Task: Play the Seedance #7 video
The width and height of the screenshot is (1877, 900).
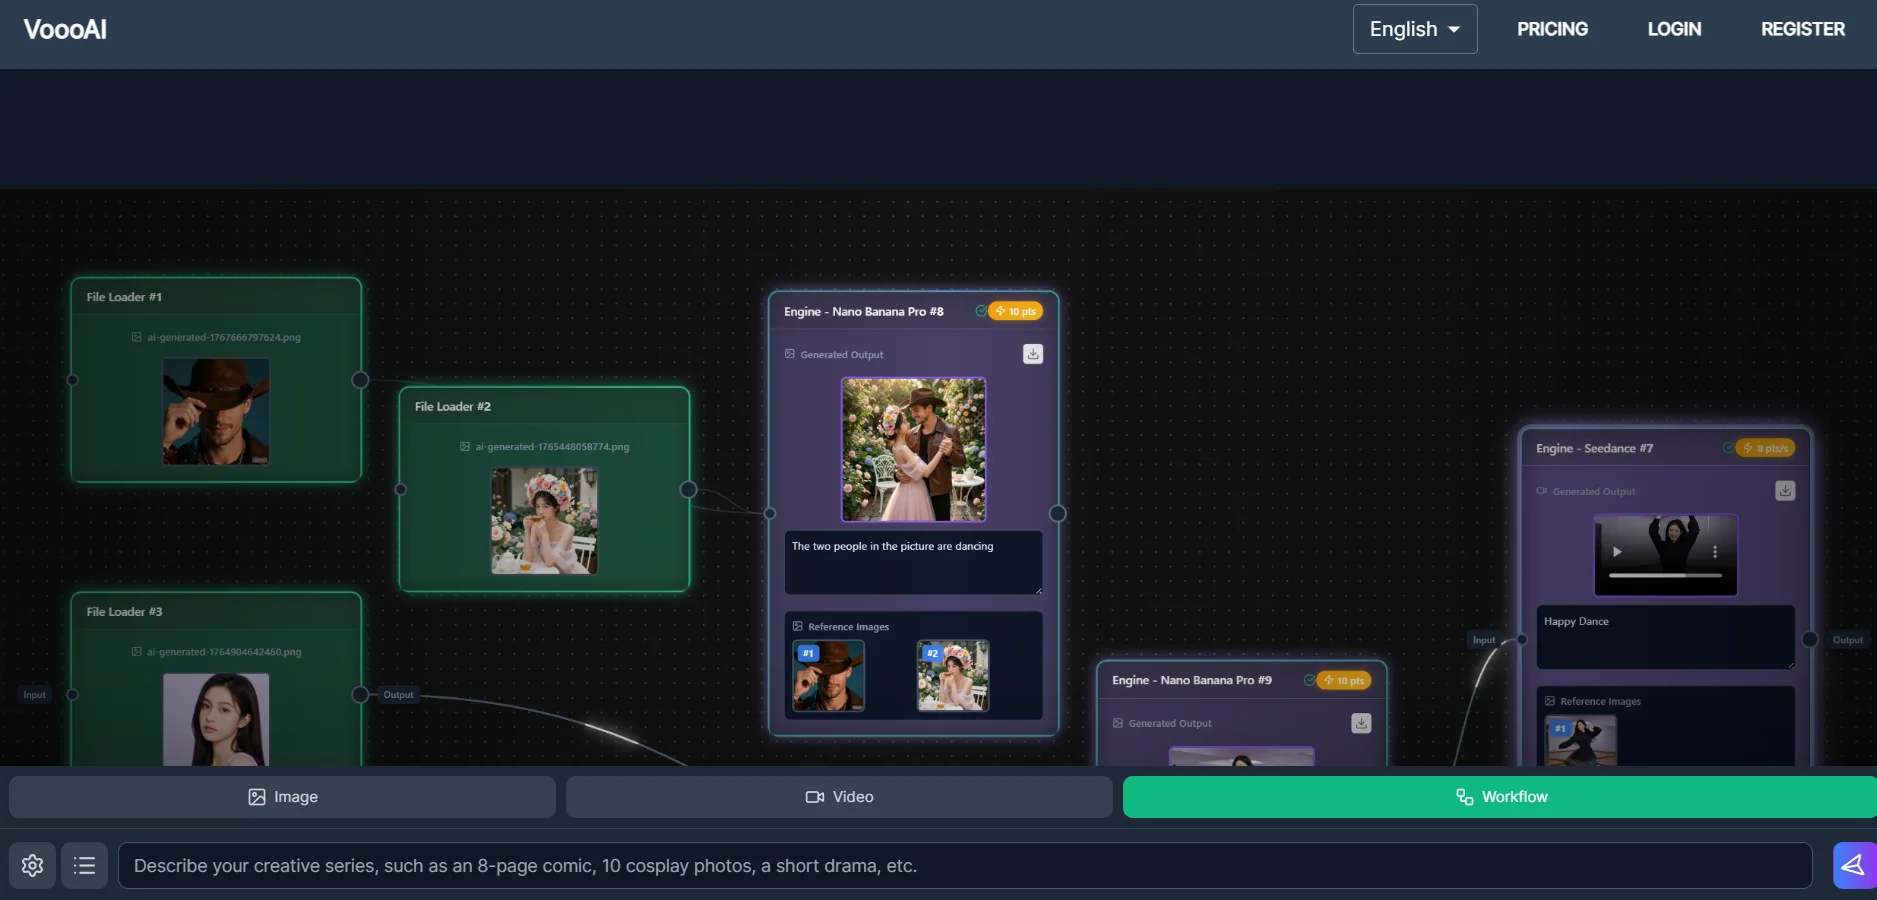Action: (x=1617, y=552)
